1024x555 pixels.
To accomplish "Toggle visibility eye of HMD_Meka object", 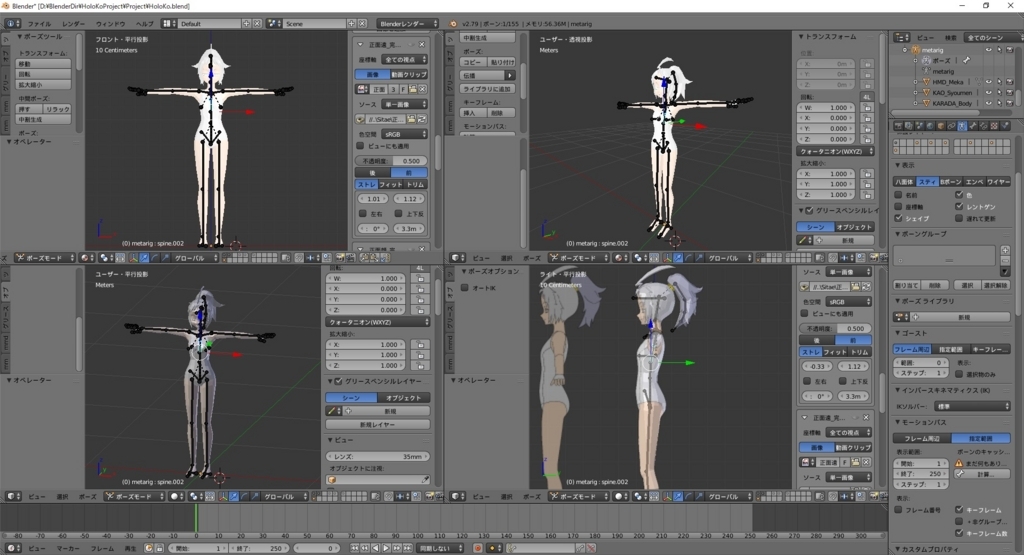I will pos(989,82).
